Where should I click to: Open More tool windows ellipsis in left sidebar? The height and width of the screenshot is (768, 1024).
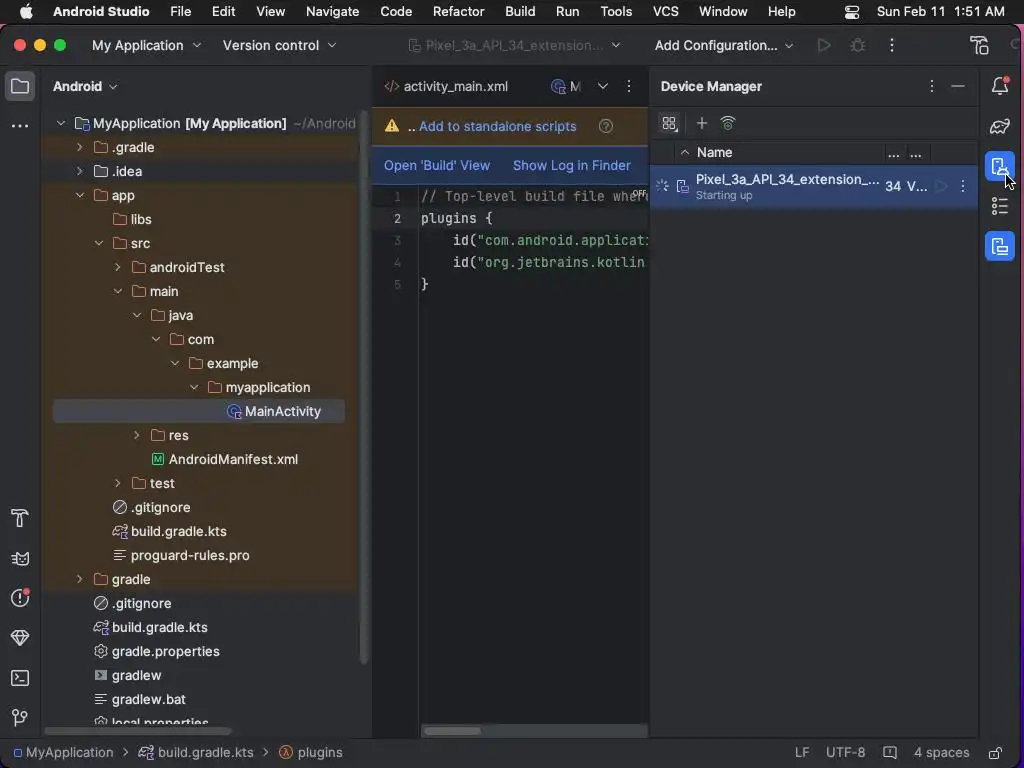(20, 125)
